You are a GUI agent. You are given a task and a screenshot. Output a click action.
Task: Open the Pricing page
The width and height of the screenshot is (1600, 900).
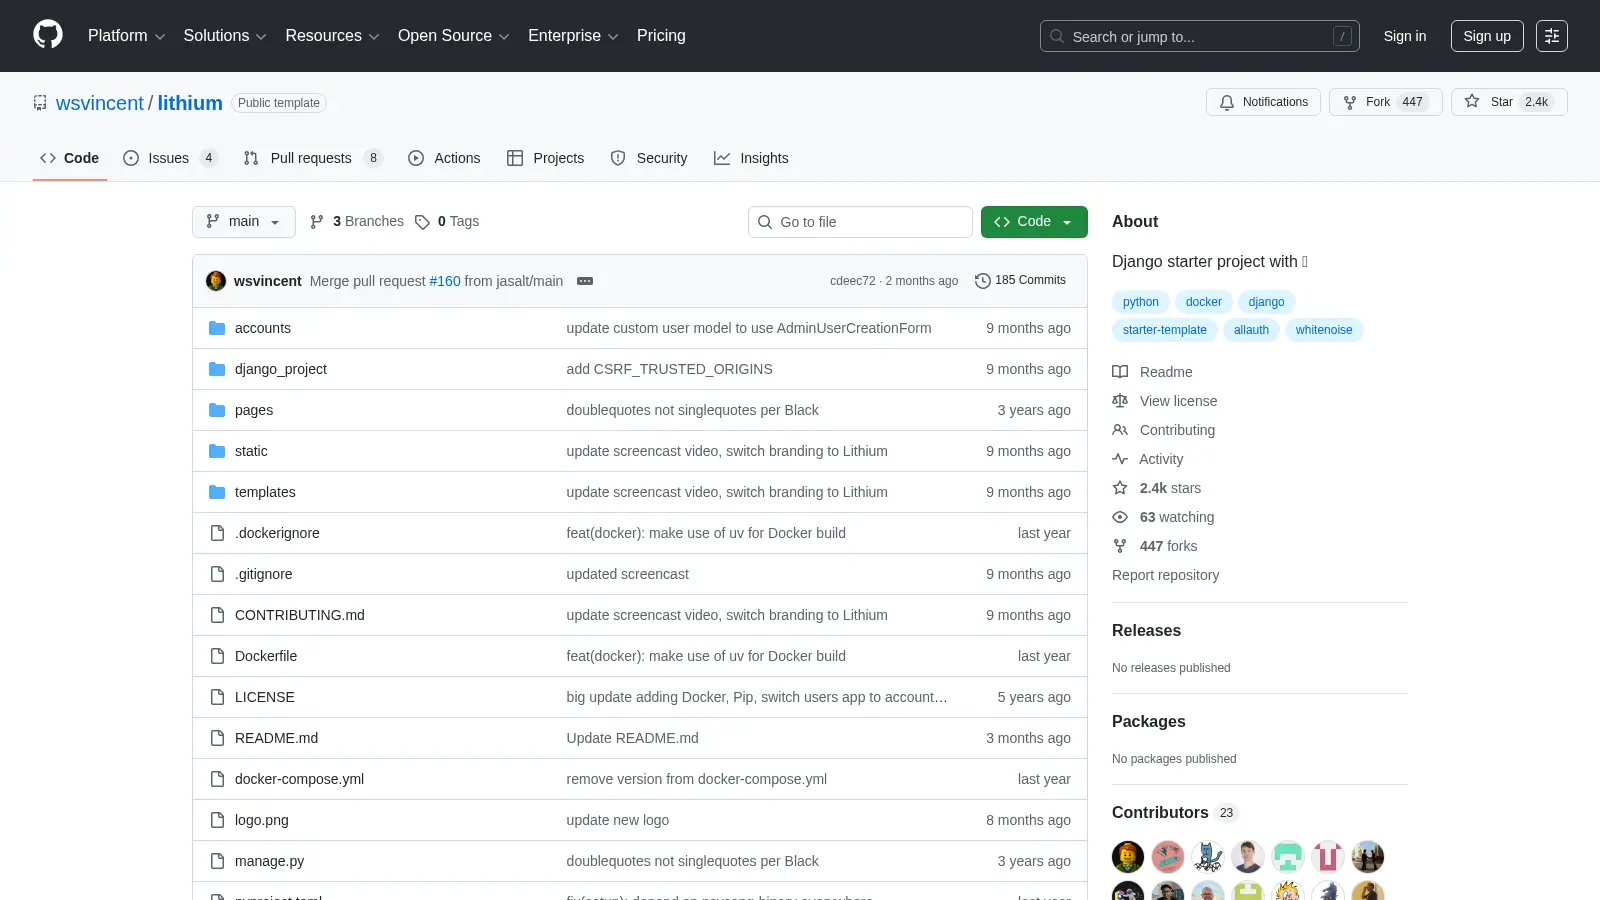point(661,36)
